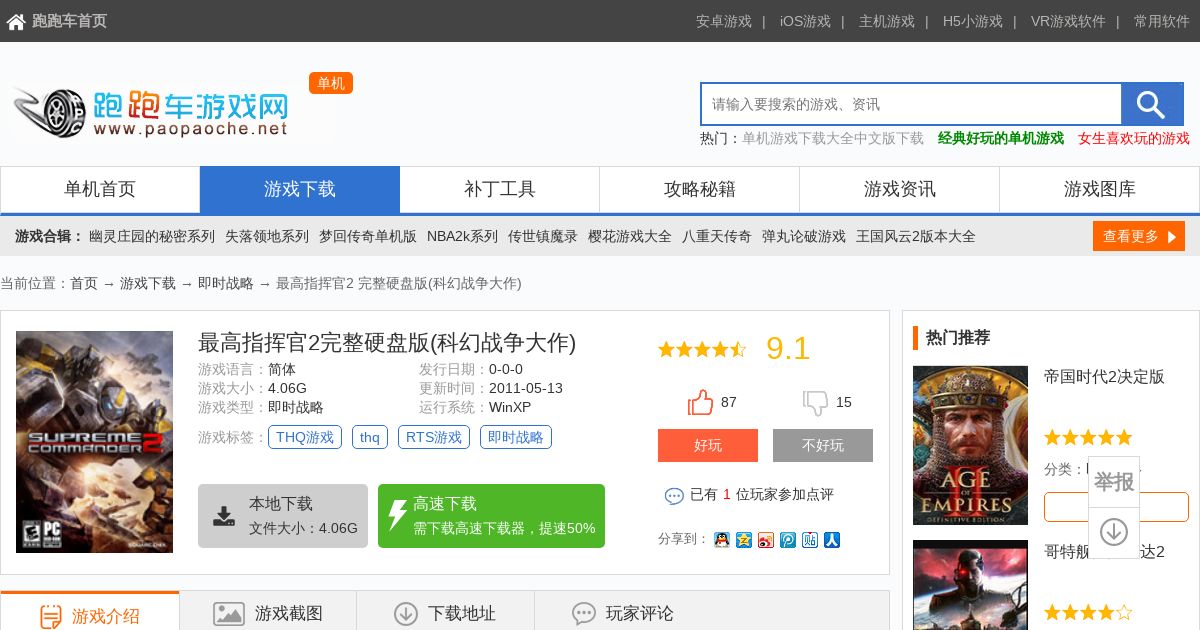The width and height of the screenshot is (1200, 630).
Task: Vote with the red 好玩 button
Action: pos(708,445)
